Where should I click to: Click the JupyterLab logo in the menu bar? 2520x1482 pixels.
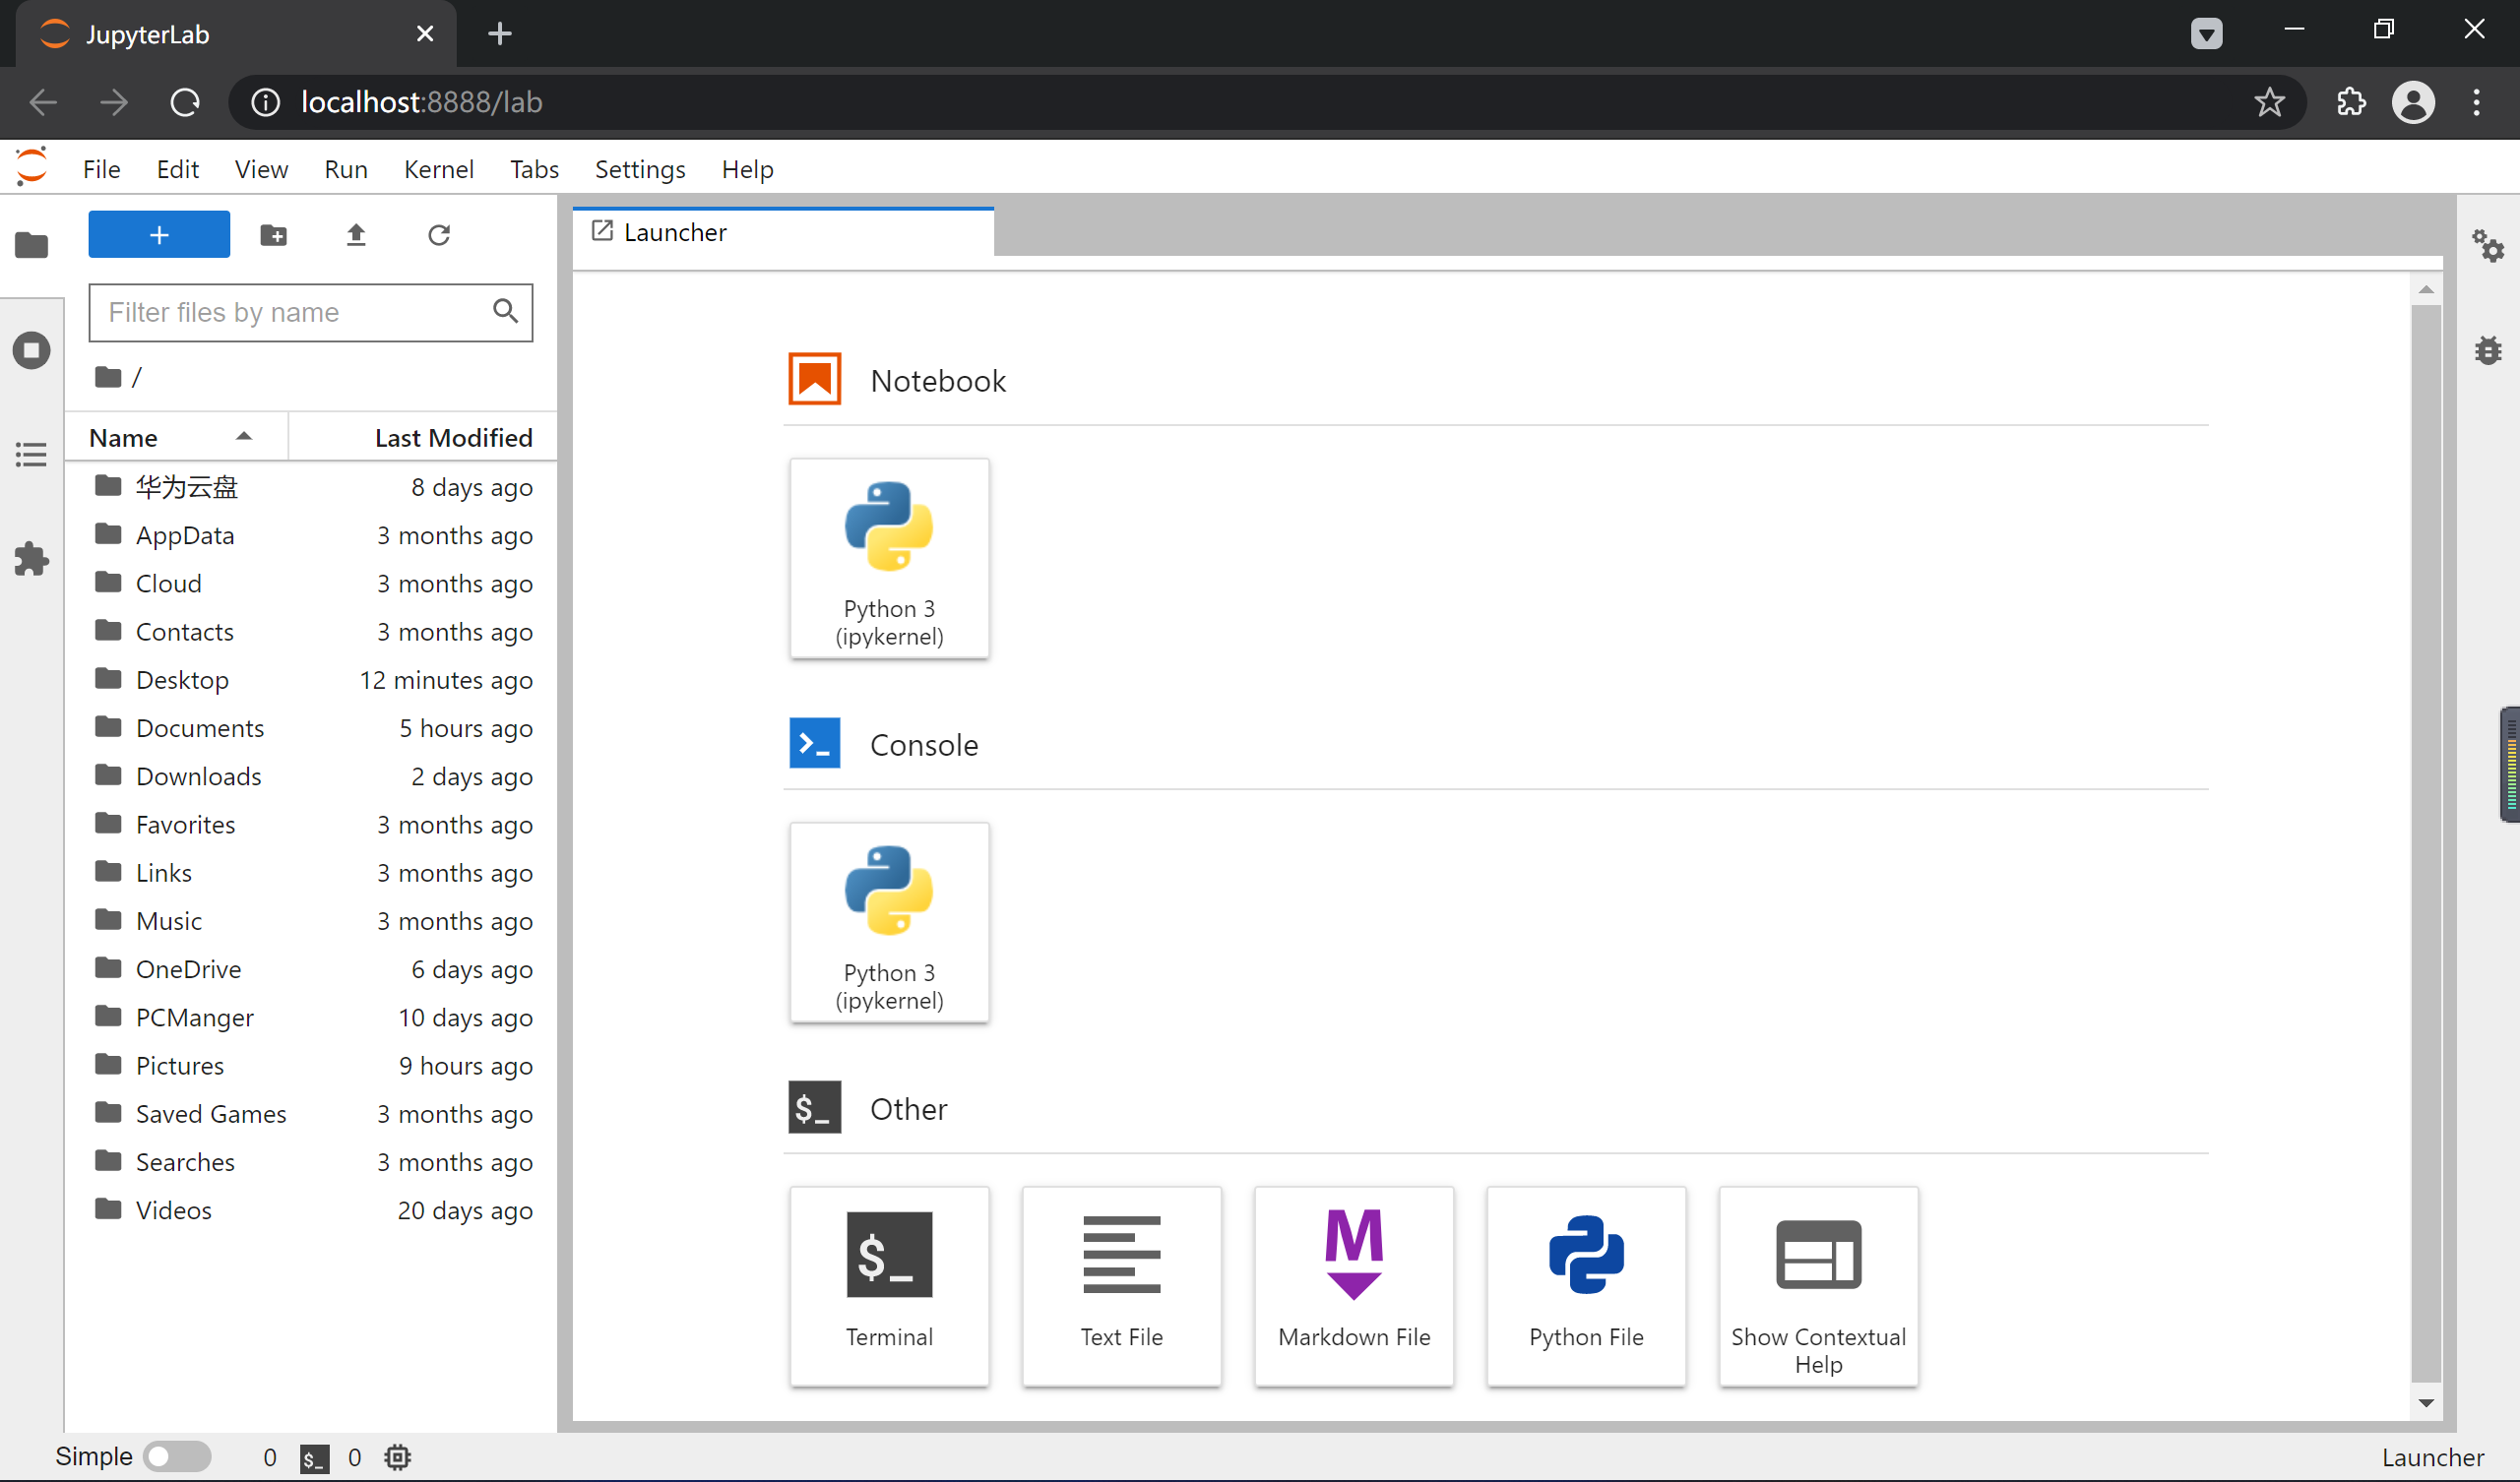pos(32,167)
